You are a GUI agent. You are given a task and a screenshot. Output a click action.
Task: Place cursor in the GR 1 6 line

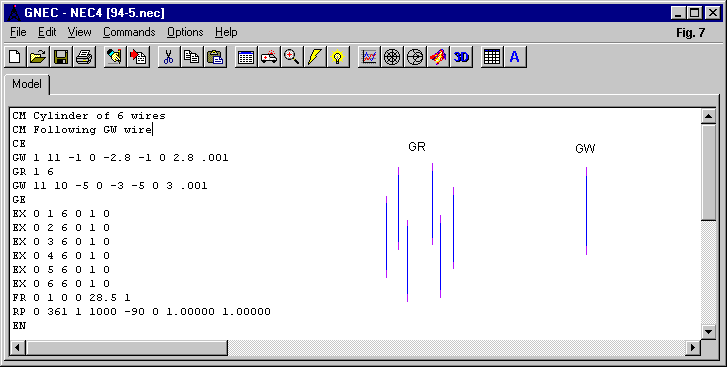33,172
